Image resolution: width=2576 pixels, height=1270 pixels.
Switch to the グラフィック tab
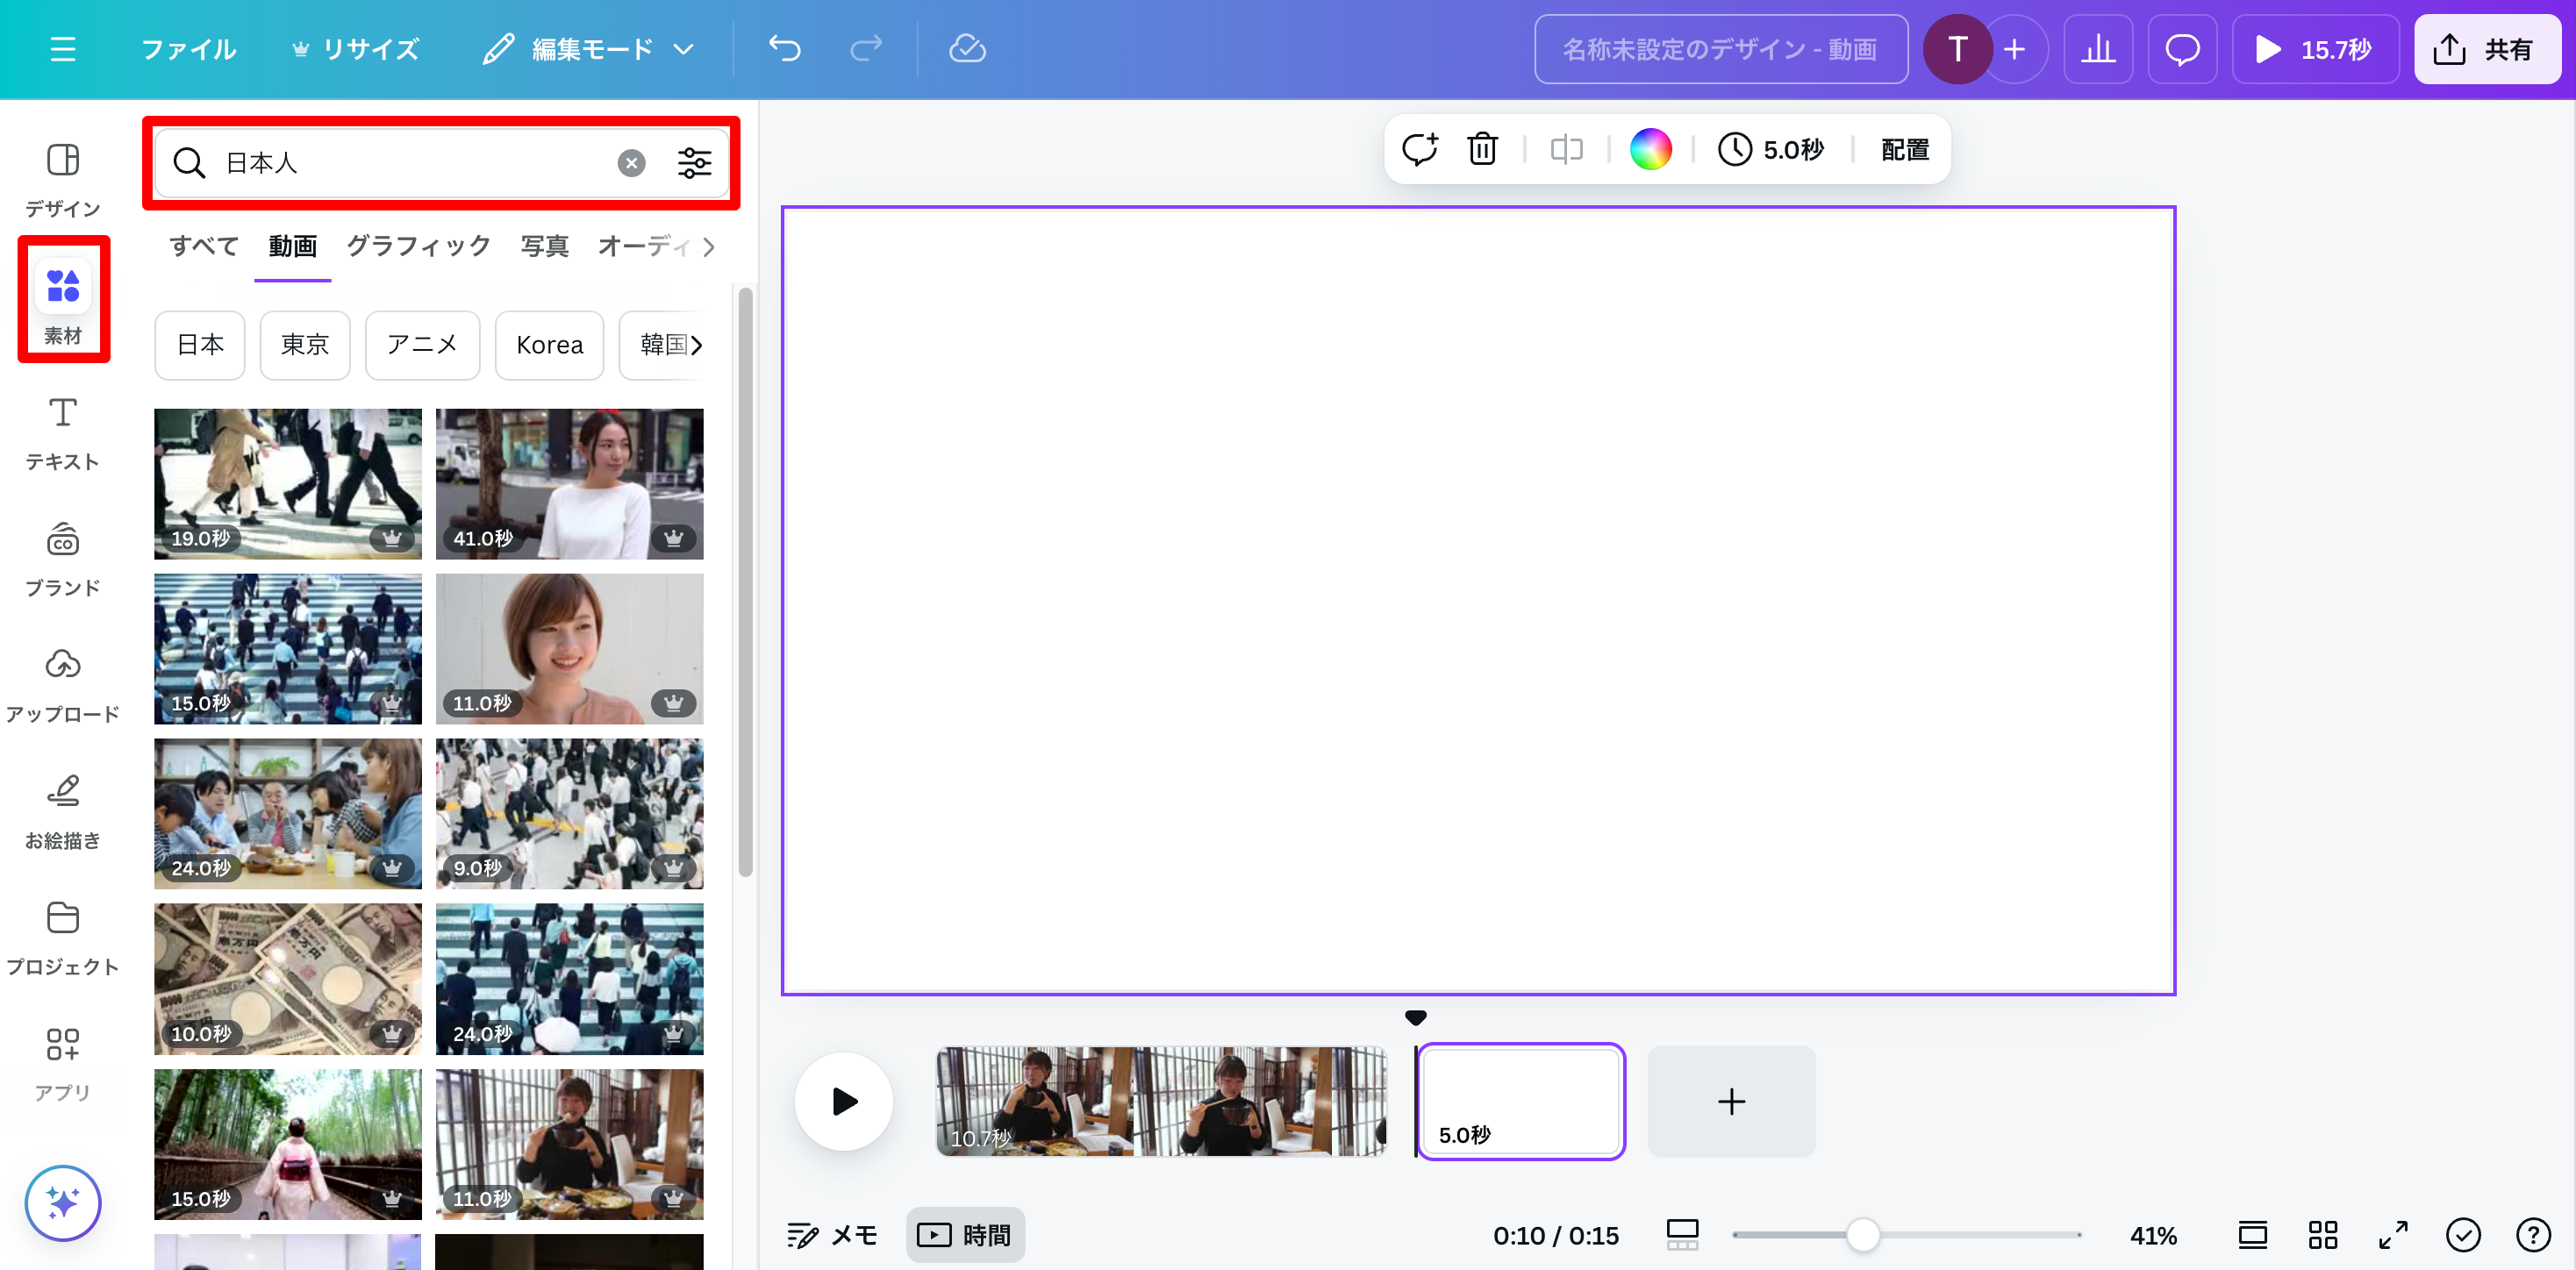418,246
